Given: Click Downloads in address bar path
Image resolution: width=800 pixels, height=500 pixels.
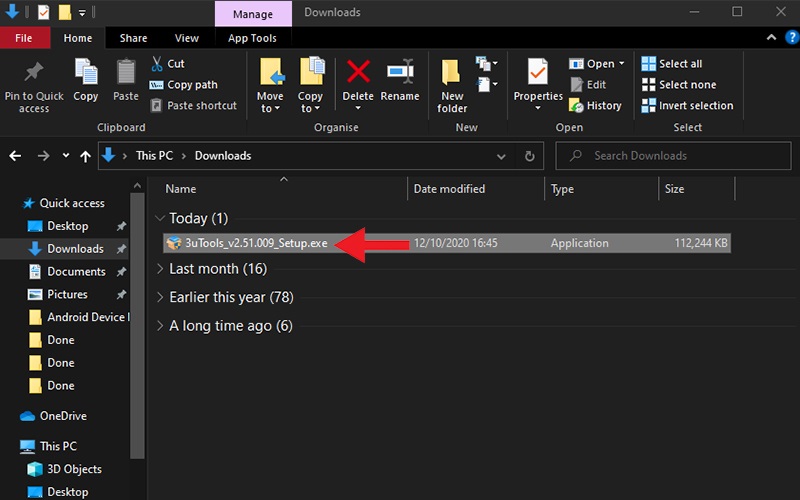Looking at the screenshot, I should (223, 156).
